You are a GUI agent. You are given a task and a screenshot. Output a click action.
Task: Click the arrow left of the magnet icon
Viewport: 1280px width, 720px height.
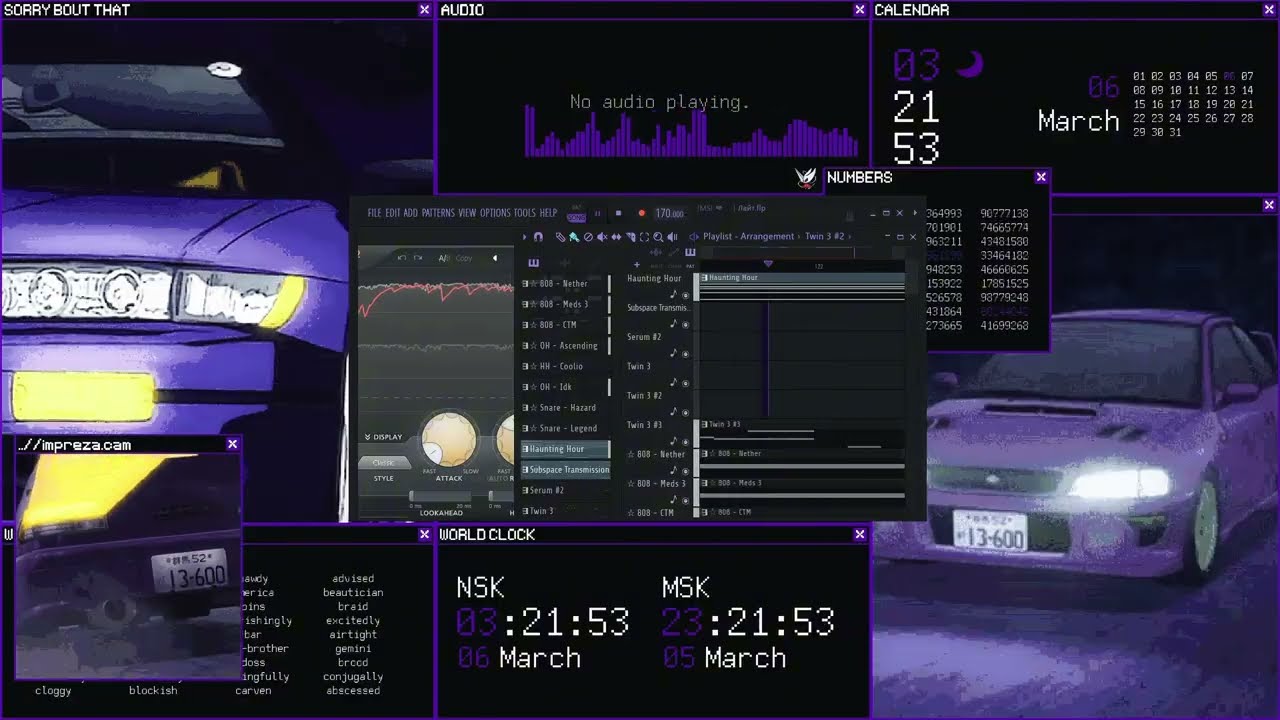click(524, 237)
